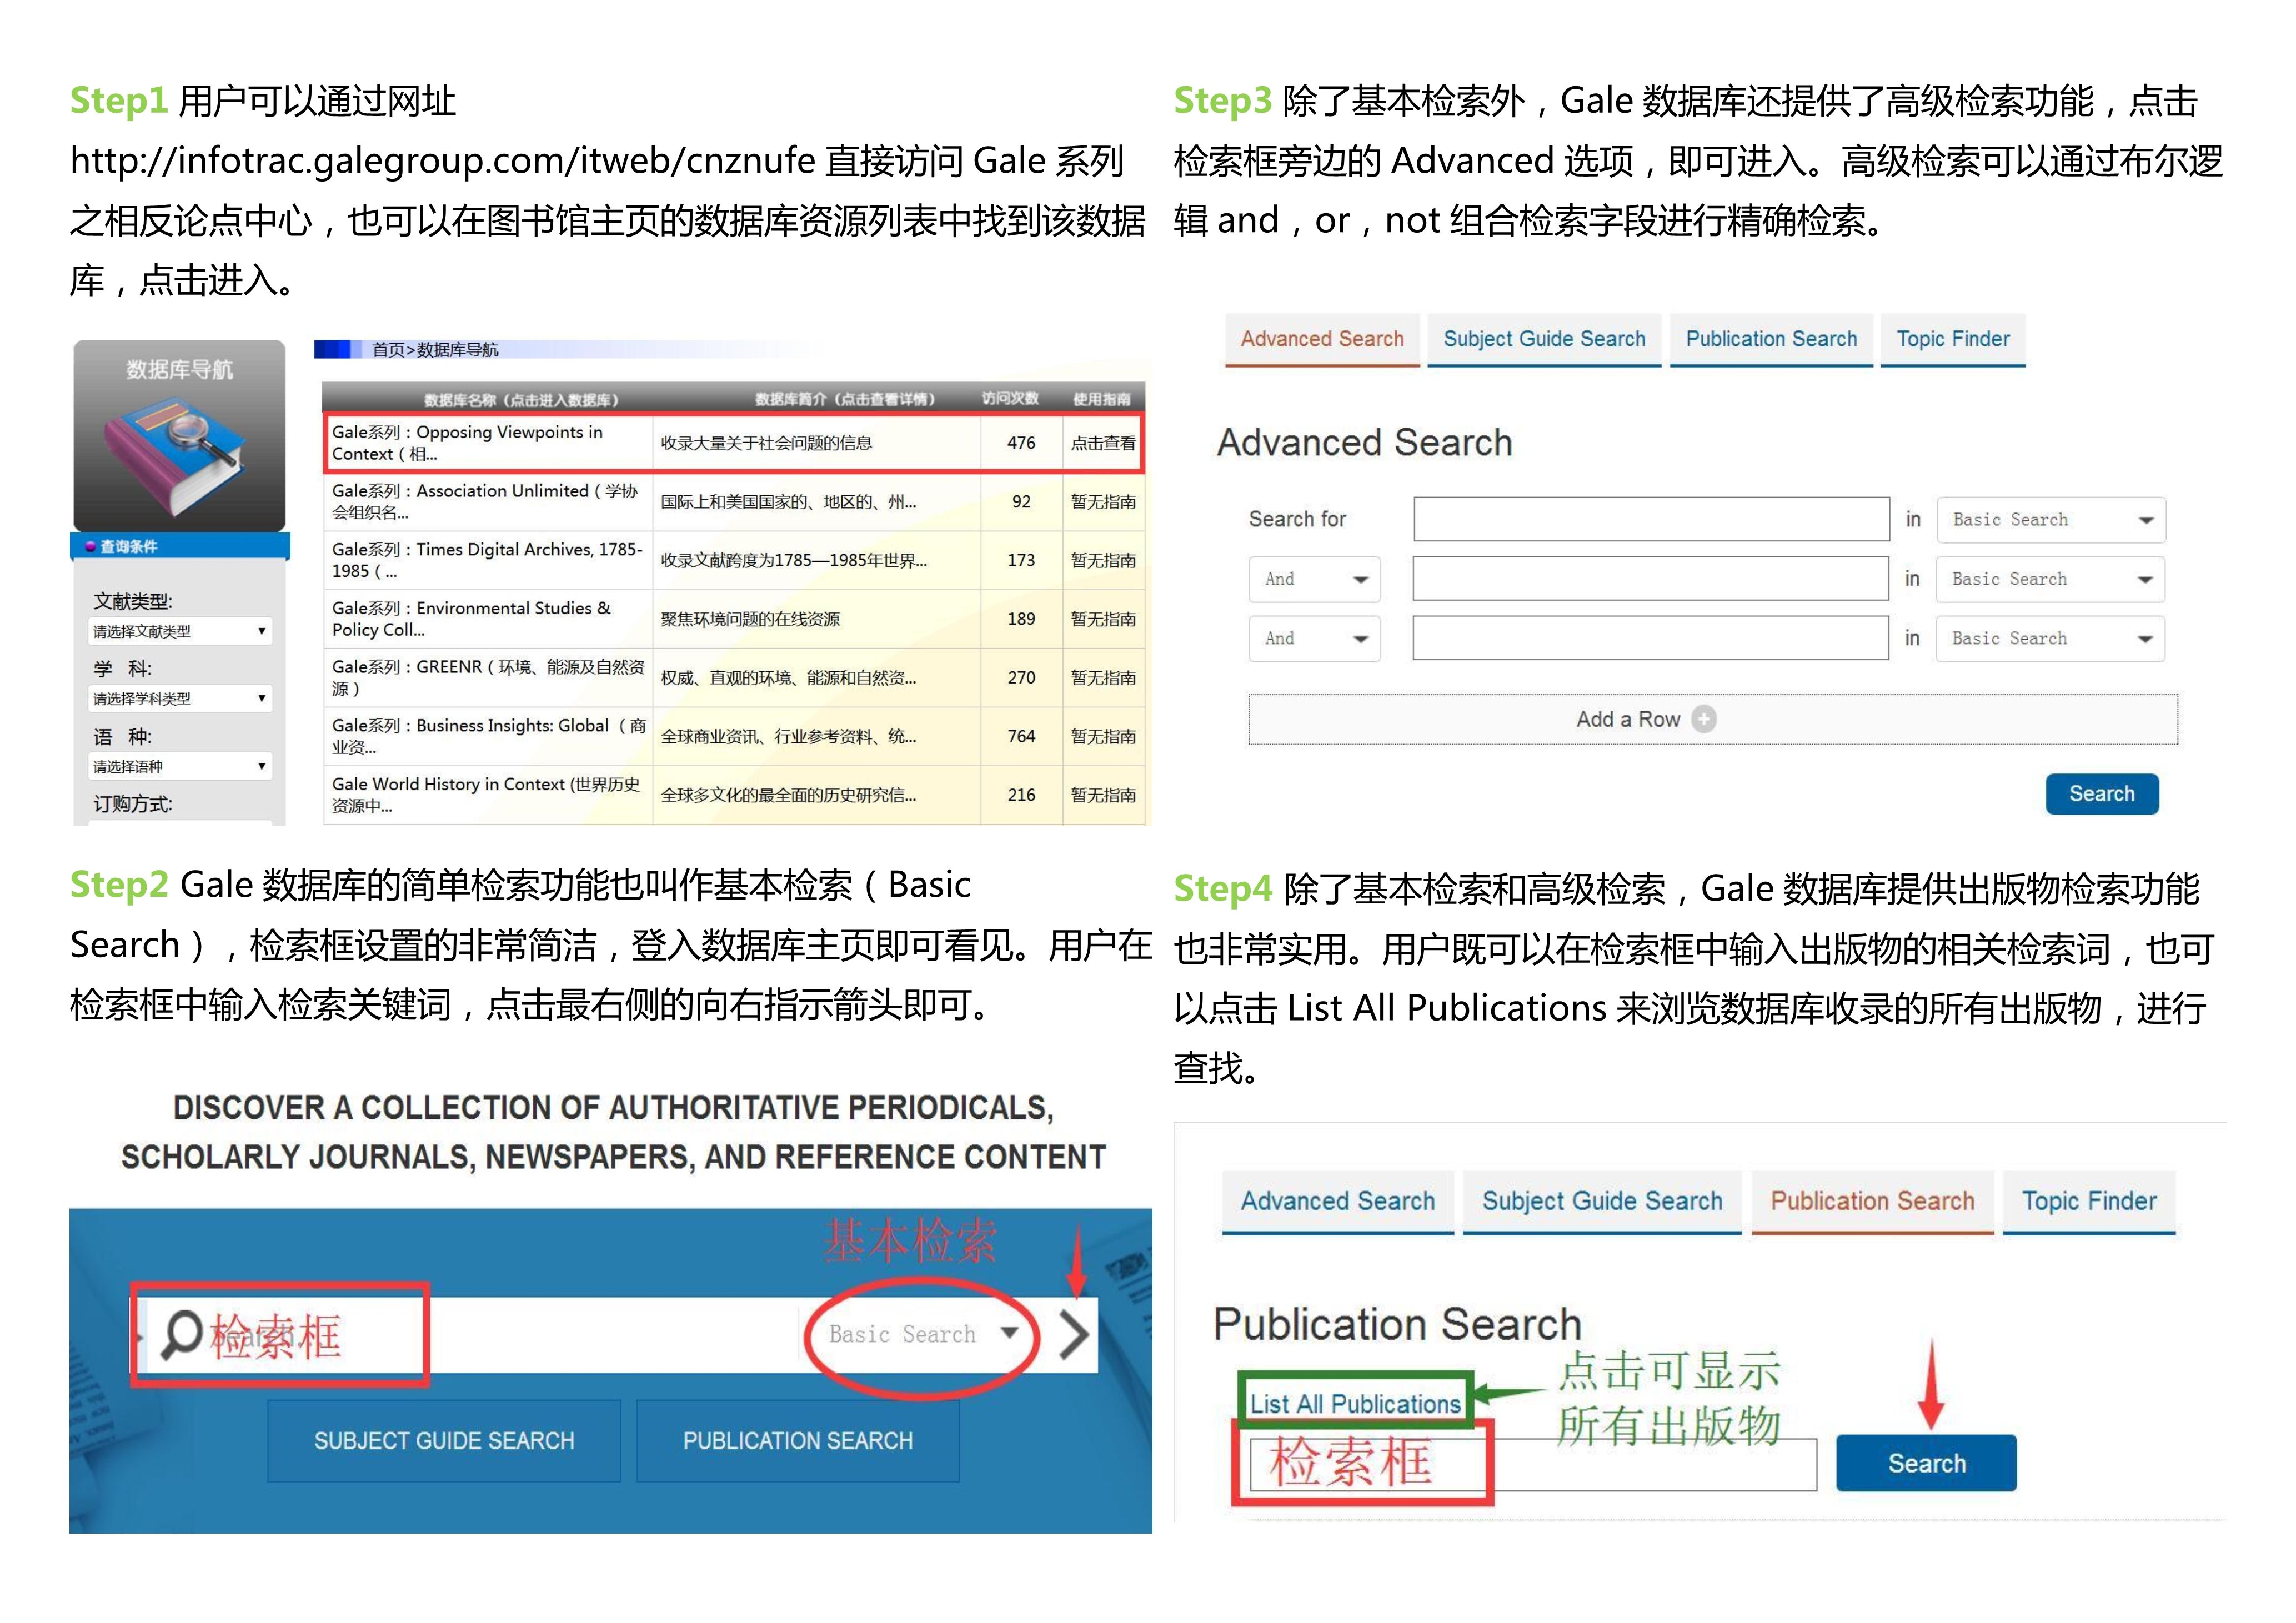Click the breadcrumb '首页>数据库导航'
This screenshot has width=2296, height=1623.
(x=435, y=350)
